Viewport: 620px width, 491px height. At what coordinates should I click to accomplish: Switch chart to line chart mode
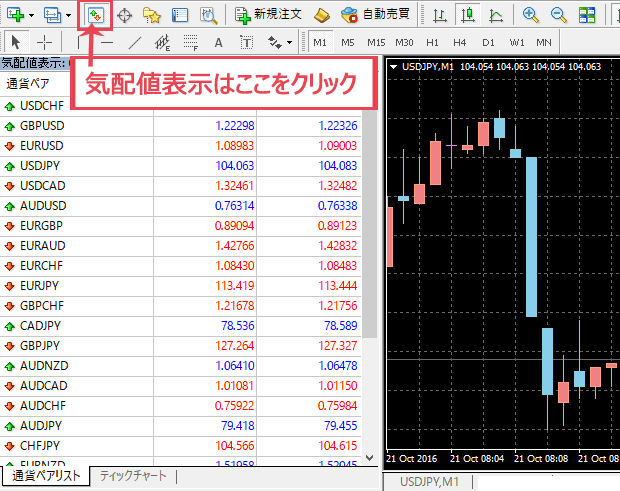click(496, 15)
